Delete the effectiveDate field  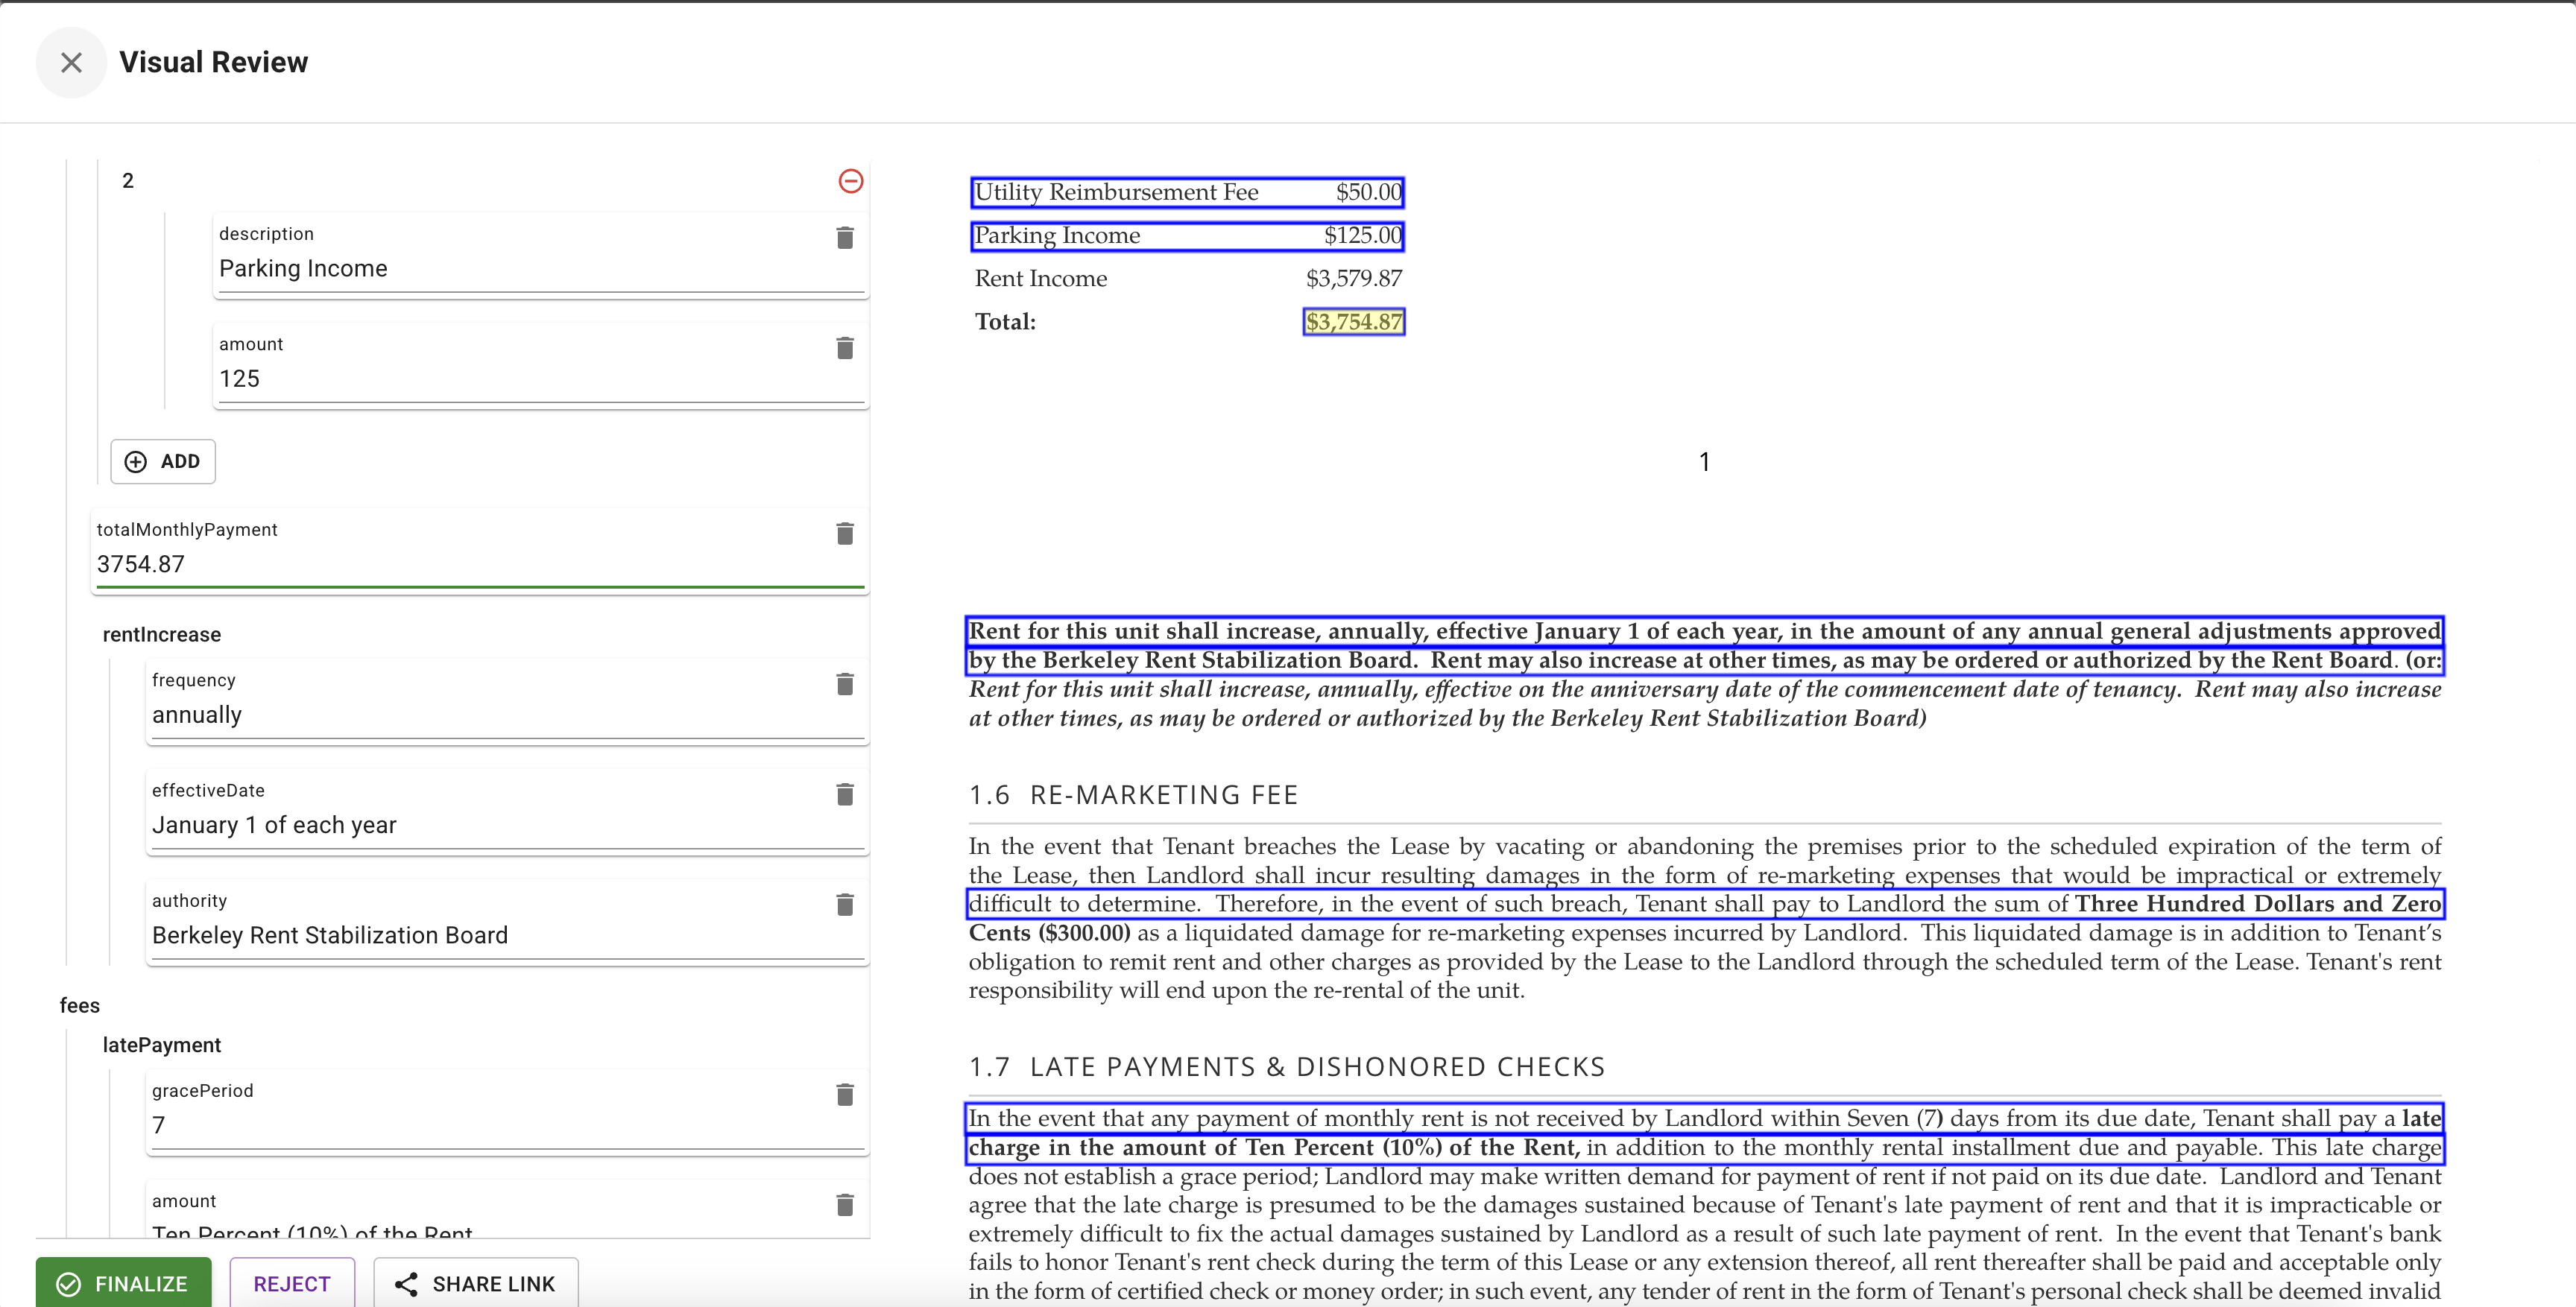tap(844, 794)
